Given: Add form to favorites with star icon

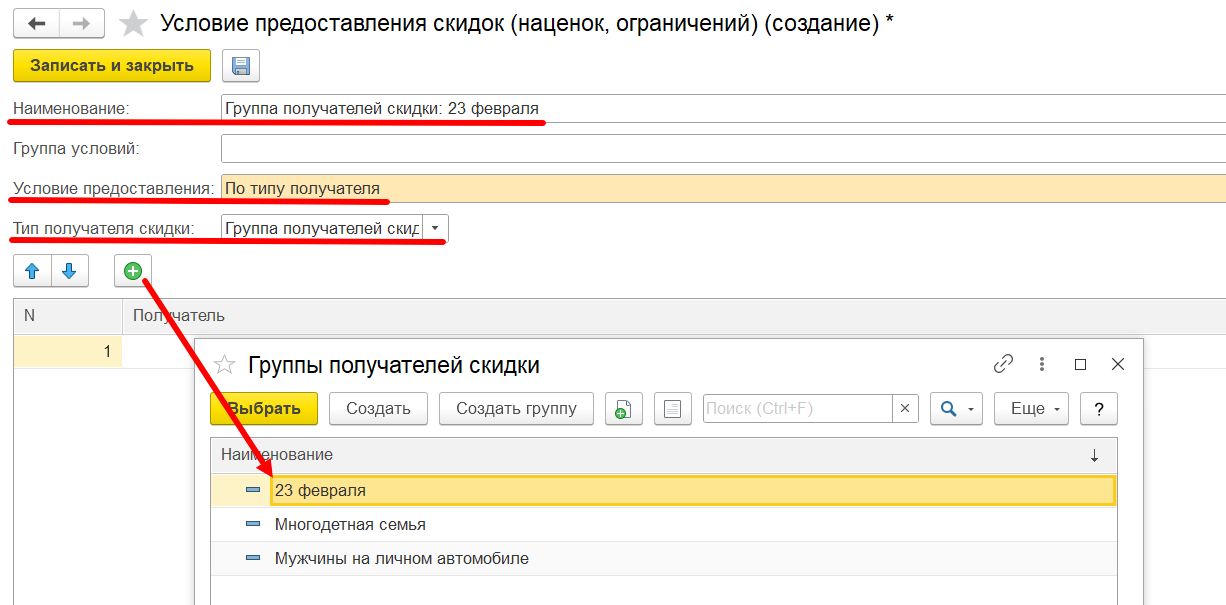Looking at the screenshot, I should click(133, 23).
